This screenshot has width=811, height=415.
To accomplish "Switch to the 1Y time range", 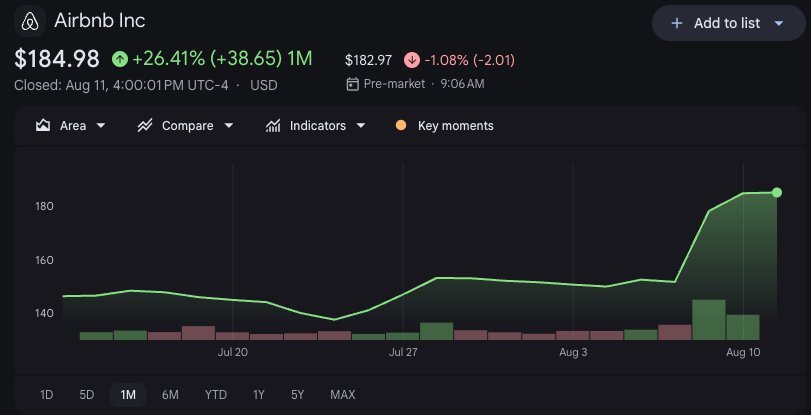I will pos(259,395).
